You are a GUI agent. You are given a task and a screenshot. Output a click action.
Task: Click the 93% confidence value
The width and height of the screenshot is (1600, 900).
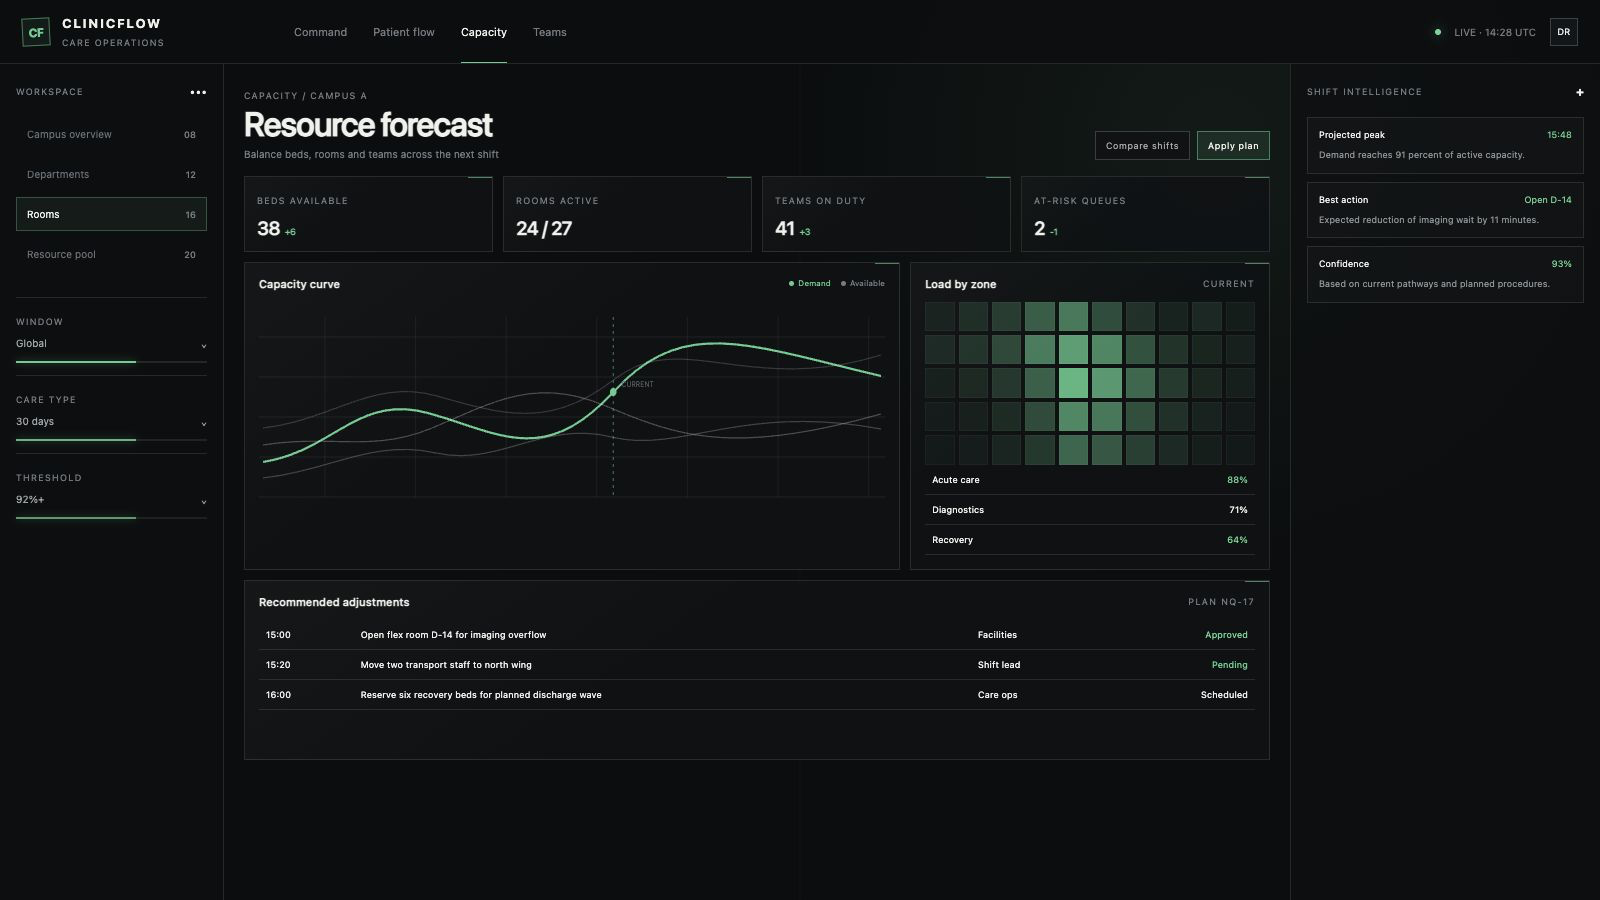[1561, 264]
